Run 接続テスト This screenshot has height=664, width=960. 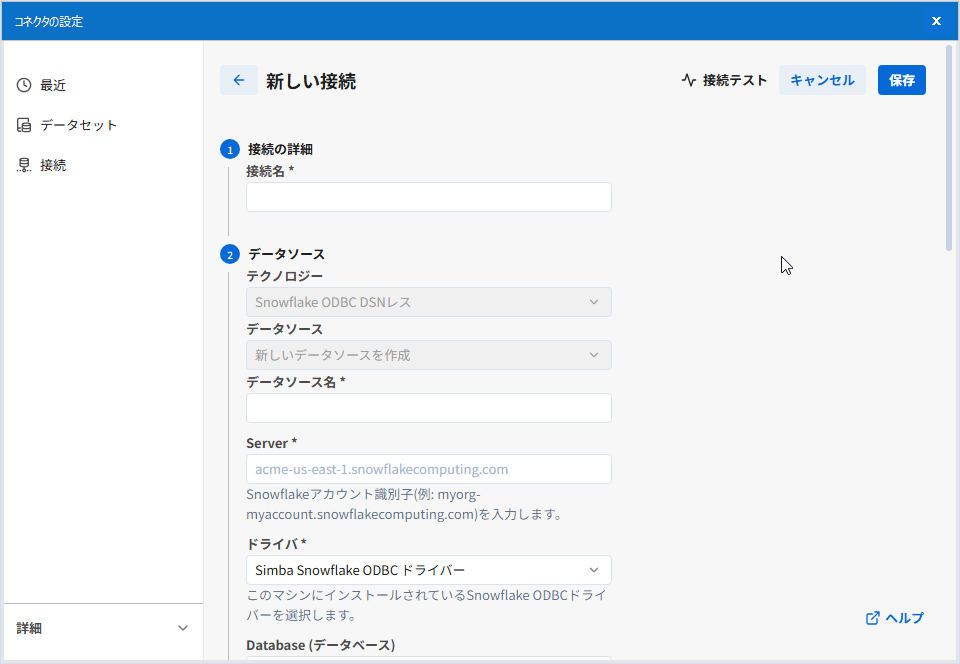(x=724, y=80)
